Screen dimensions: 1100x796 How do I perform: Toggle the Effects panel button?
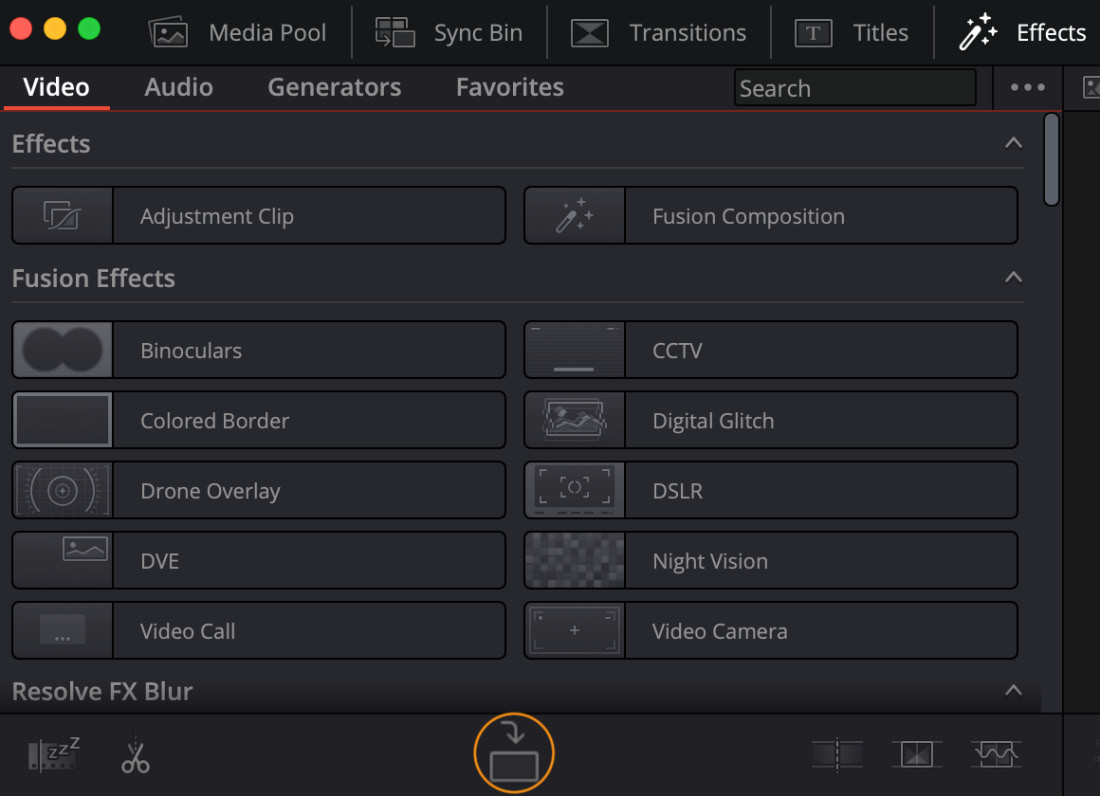pyautogui.click(x=1021, y=32)
